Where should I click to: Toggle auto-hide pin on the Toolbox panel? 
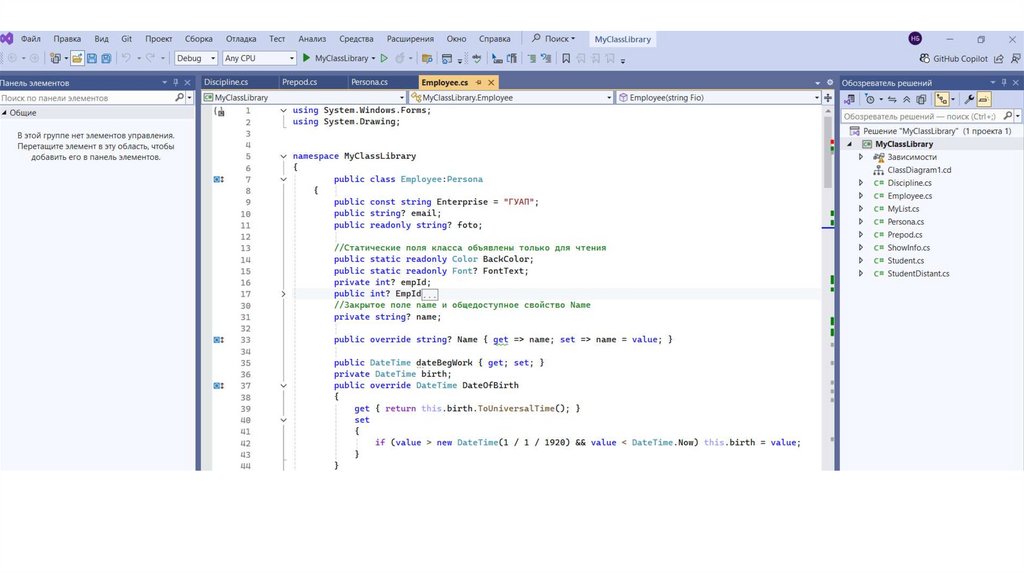pyautogui.click(x=176, y=82)
